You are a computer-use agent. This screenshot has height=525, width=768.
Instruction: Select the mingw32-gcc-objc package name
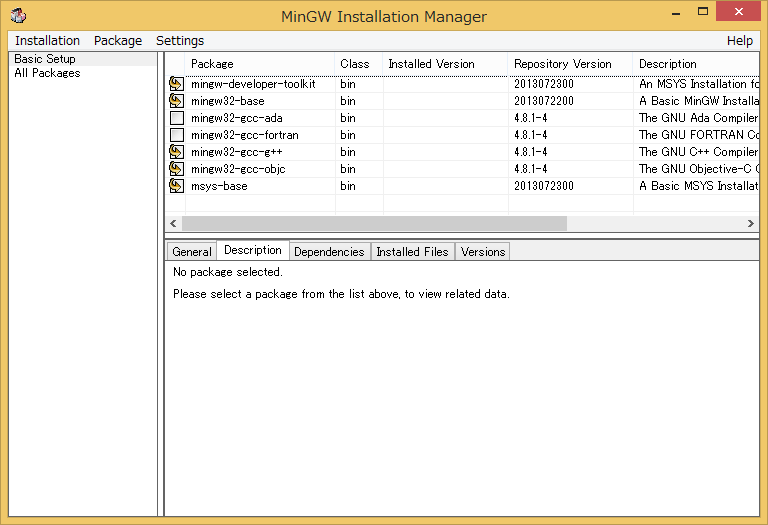click(x=238, y=169)
